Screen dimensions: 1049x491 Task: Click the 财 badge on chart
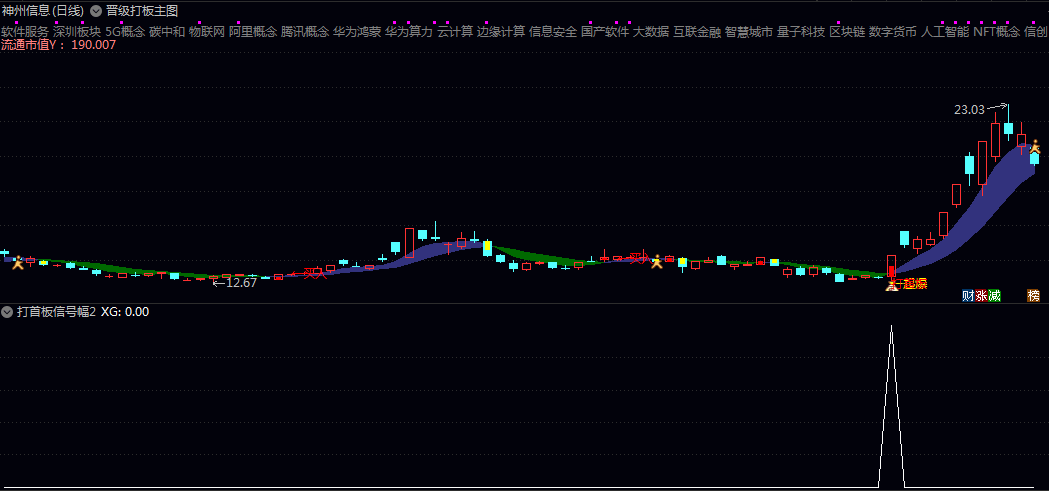[967, 296]
